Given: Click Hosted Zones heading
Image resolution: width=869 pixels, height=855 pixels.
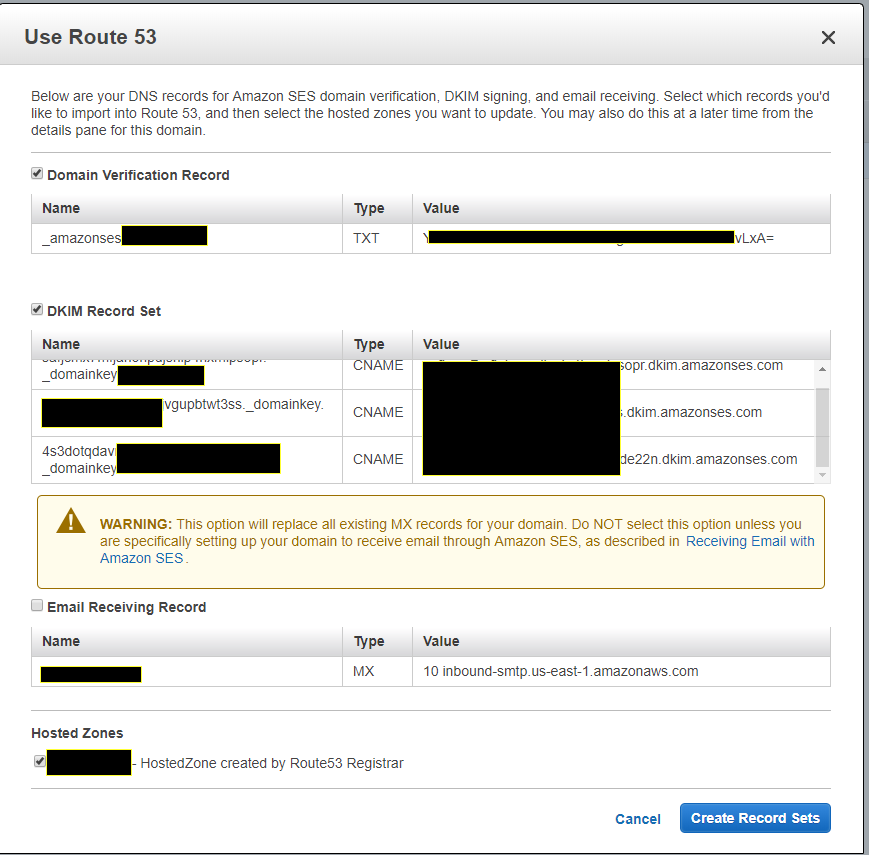Looking at the screenshot, I should (77, 733).
